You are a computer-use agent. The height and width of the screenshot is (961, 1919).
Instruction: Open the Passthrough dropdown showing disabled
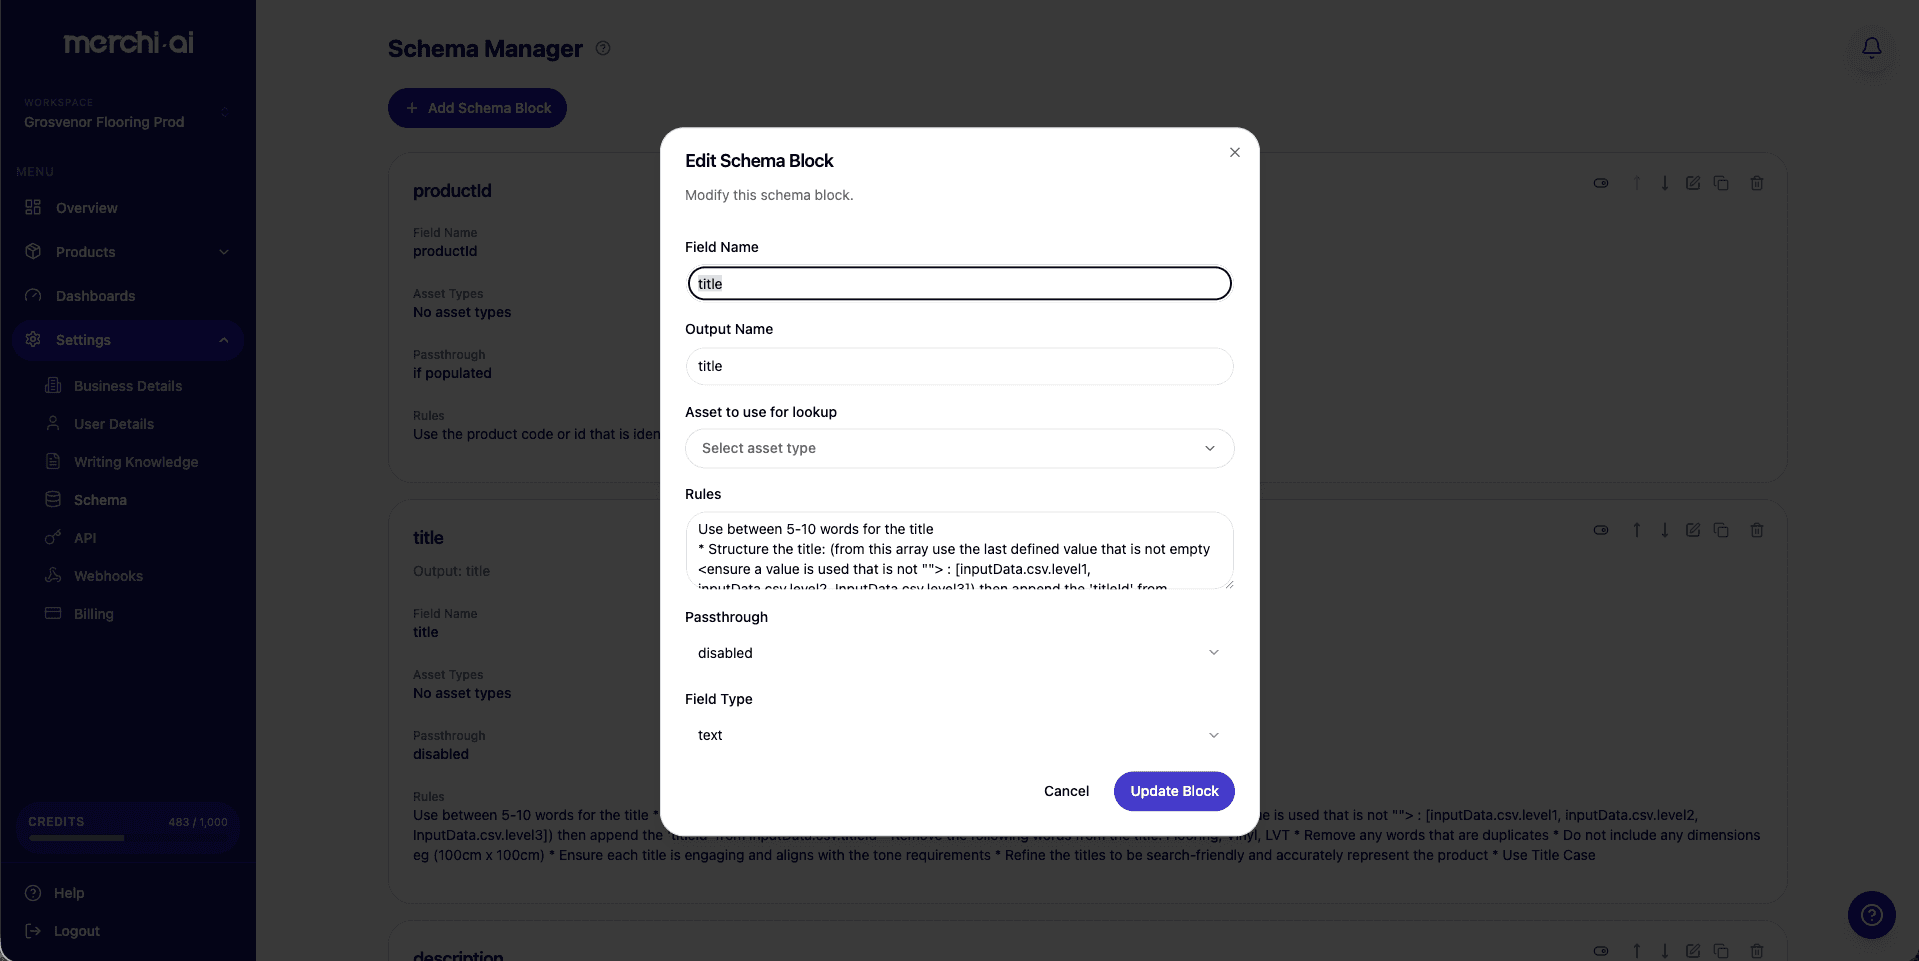tap(958, 652)
